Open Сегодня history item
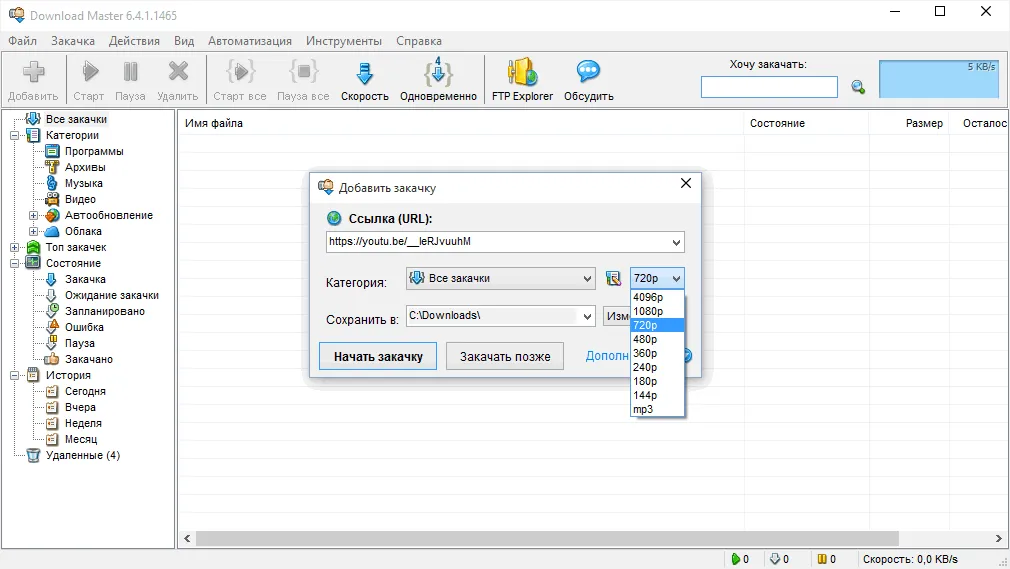This screenshot has height=569, width=1010. [85, 391]
